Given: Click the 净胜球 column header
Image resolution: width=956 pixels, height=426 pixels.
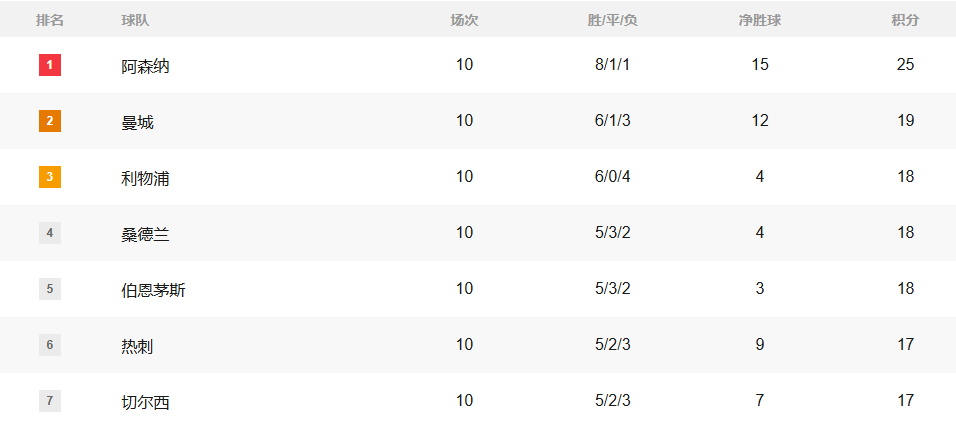Looking at the screenshot, I should pyautogui.click(x=759, y=20).
